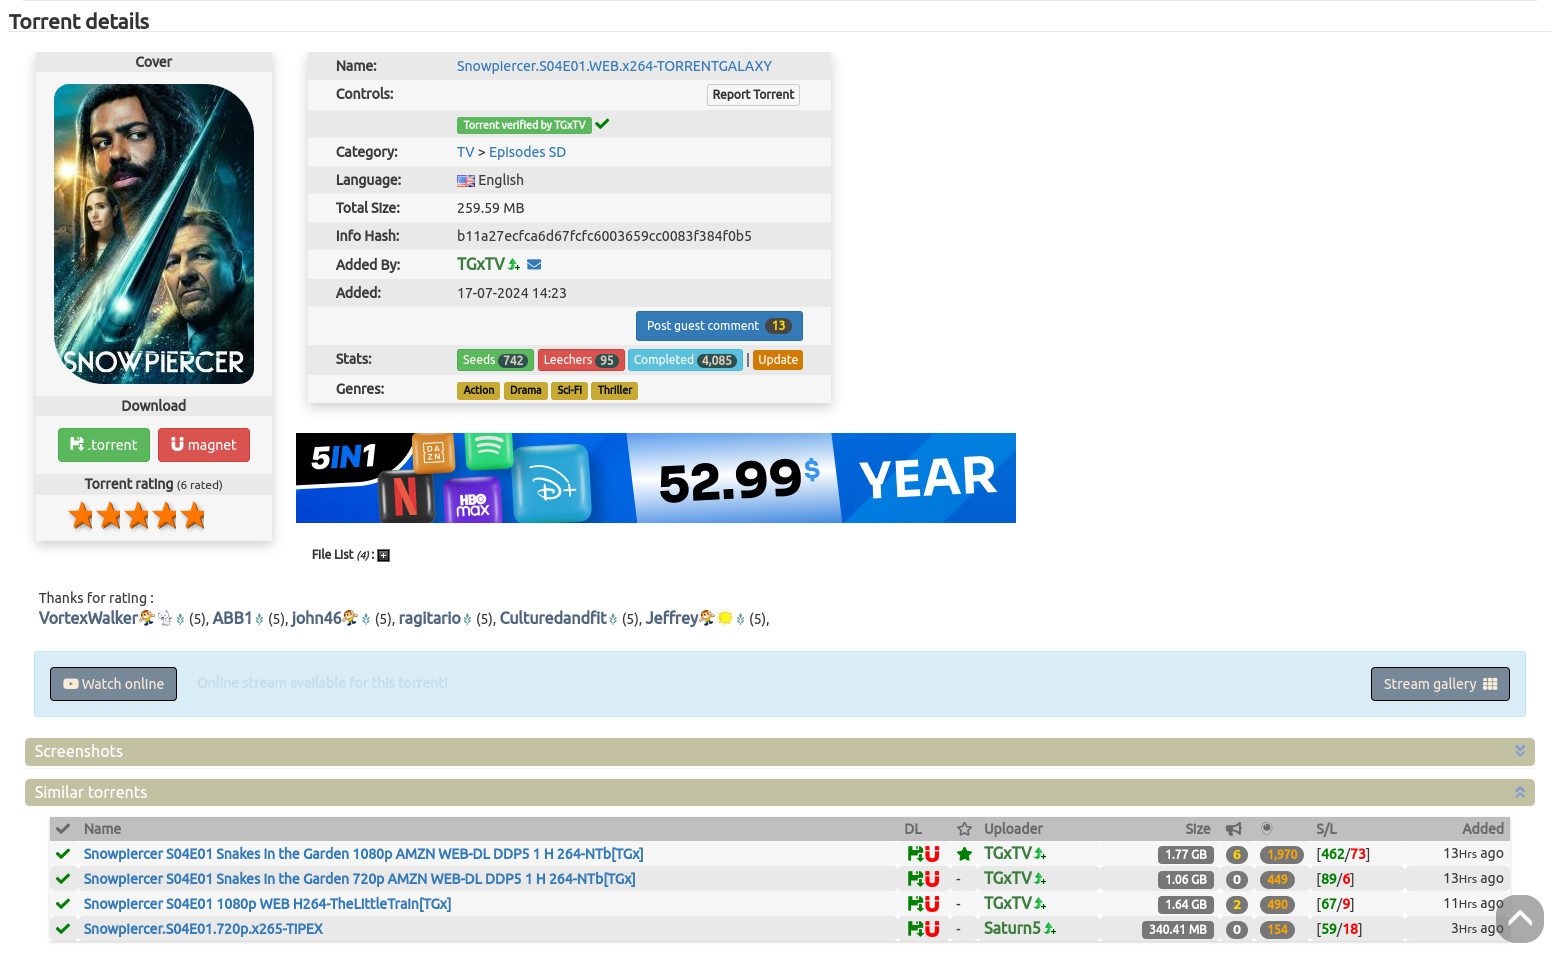Viewport: 1559px width, 955px height.
Task: Click magnet icon for TheLittleTrain row
Action: coord(932,904)
